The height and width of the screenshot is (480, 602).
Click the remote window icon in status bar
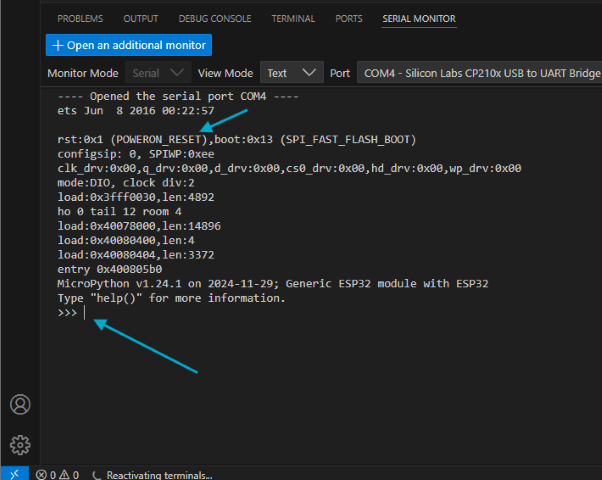pyautogui.click(x=14, y=474)
